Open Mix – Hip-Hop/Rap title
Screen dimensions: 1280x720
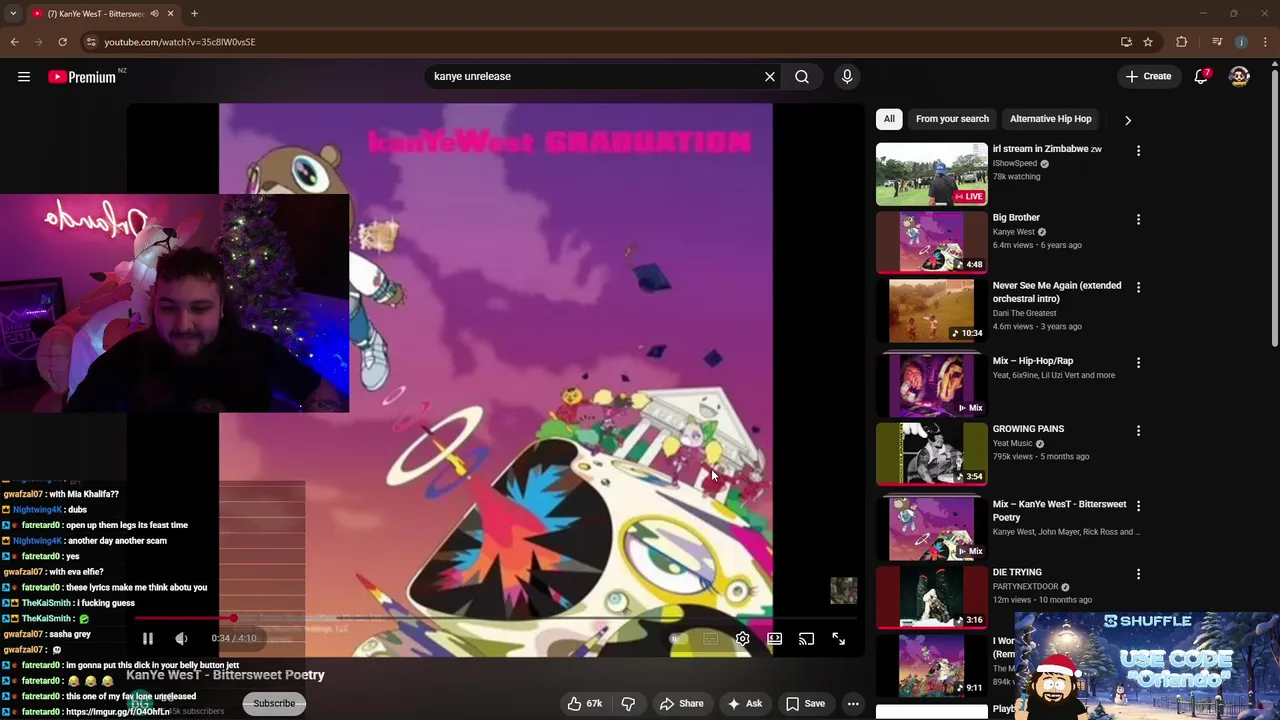(x=1033, y=361)
